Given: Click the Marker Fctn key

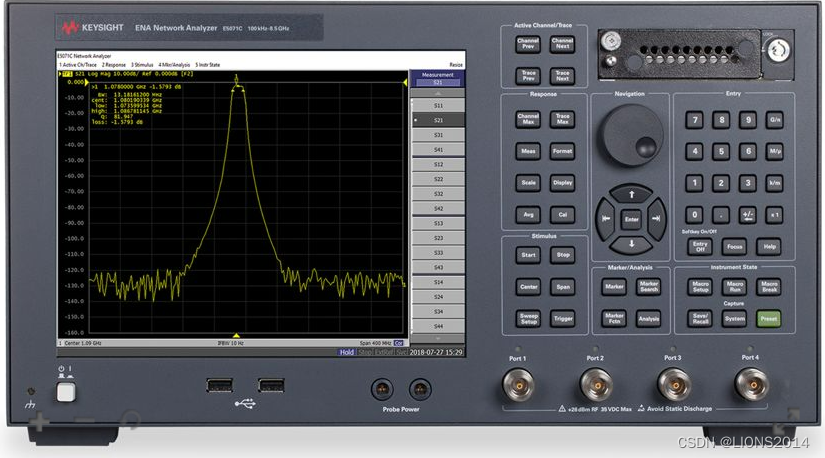Looking at the screenshot, I should pos(614,318).
